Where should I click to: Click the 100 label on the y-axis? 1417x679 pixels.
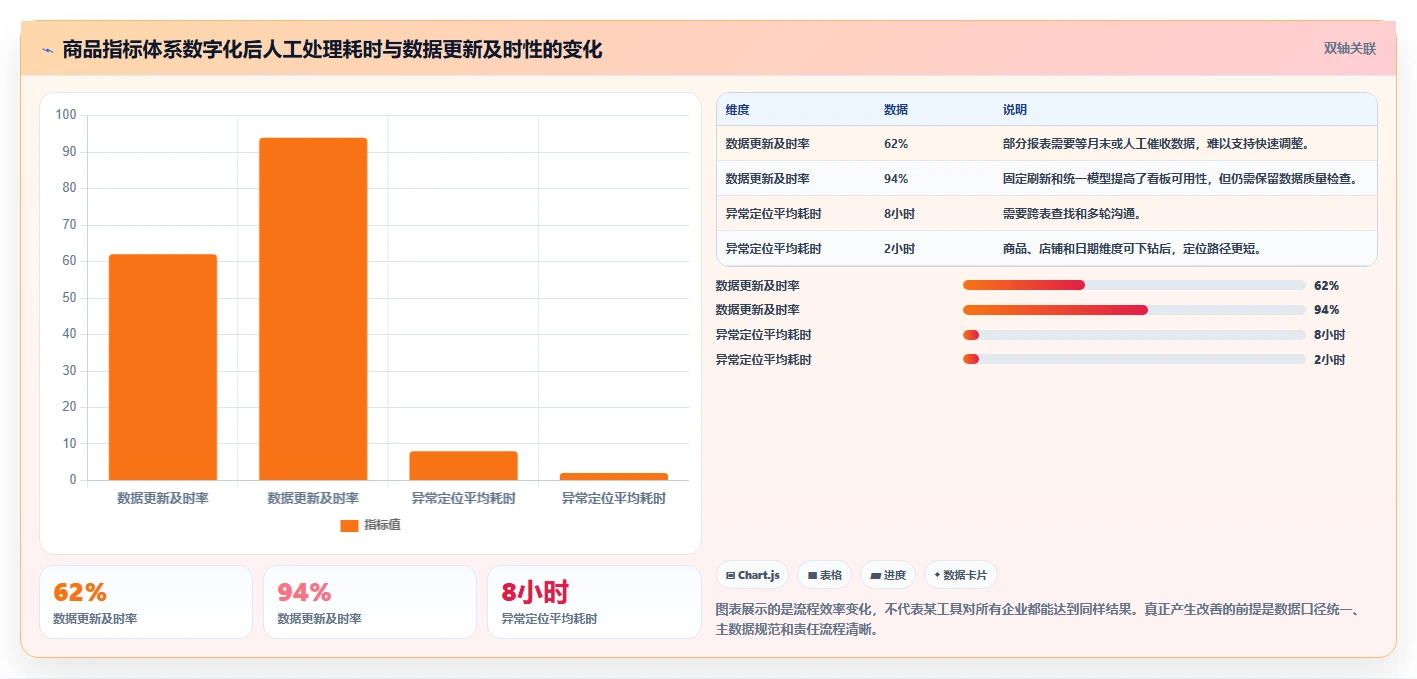point(66,115)
